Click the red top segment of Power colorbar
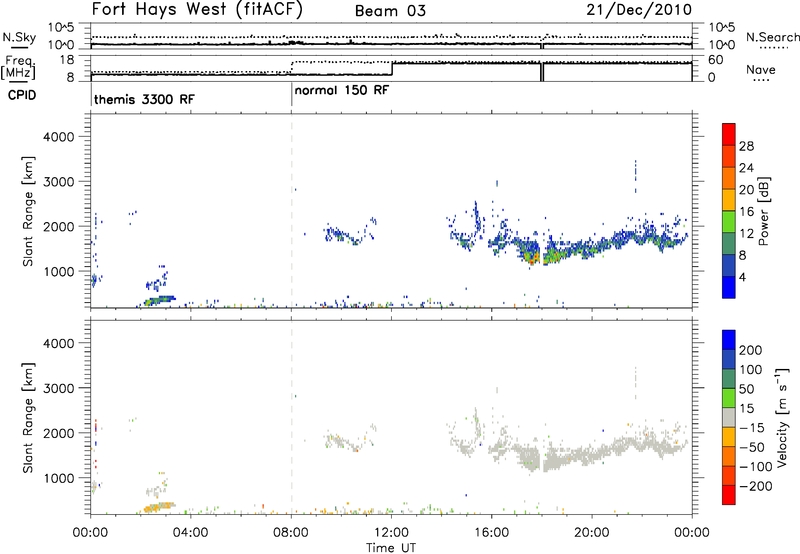Image resolution: width=800 pixels, height=554 pixels. (729, 134)
